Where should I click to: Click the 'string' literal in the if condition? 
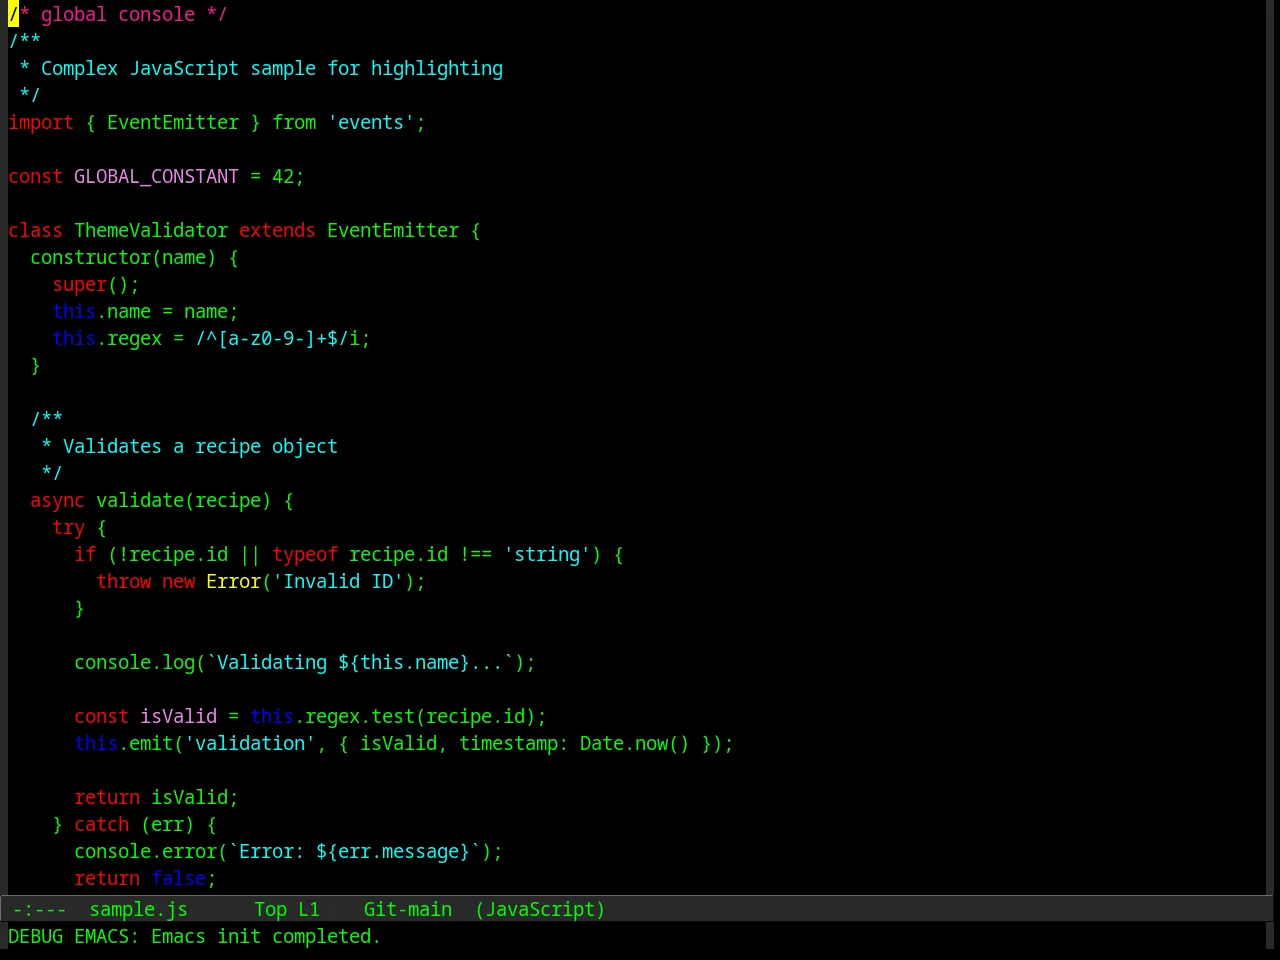pyautogui.click(x=547, y=555)
